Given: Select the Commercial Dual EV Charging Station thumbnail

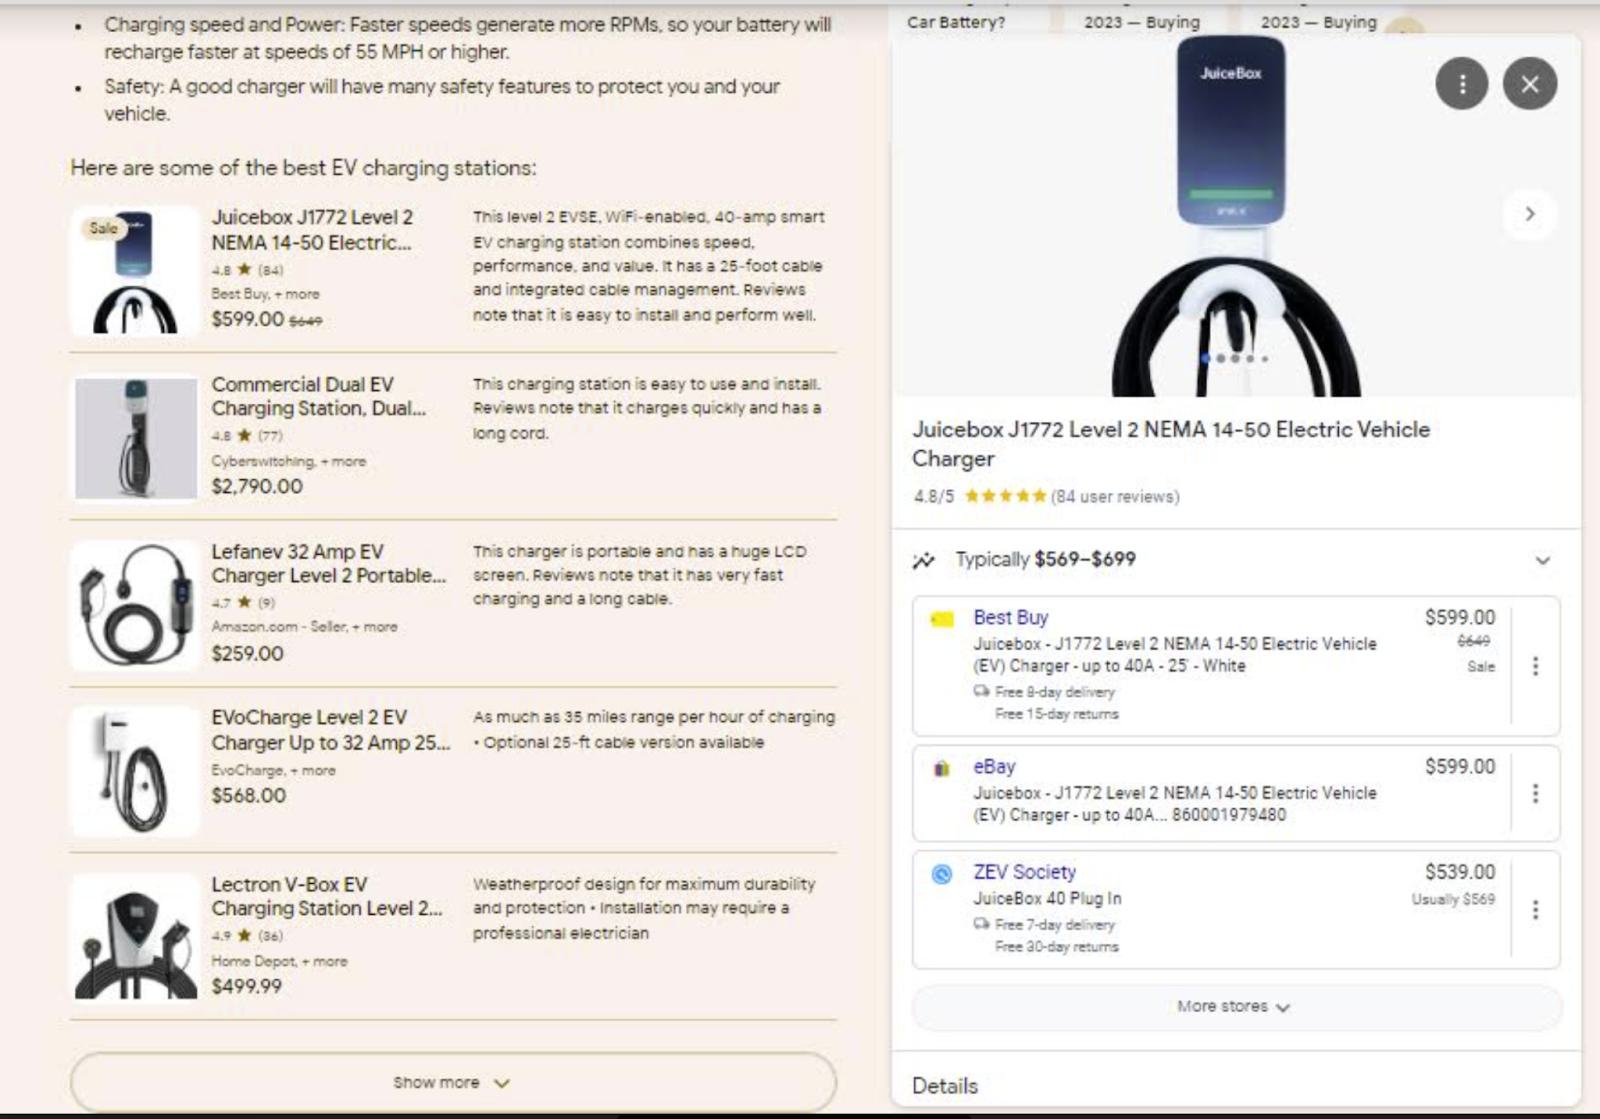Looking at the screenshot, I should tap(136, 438).
